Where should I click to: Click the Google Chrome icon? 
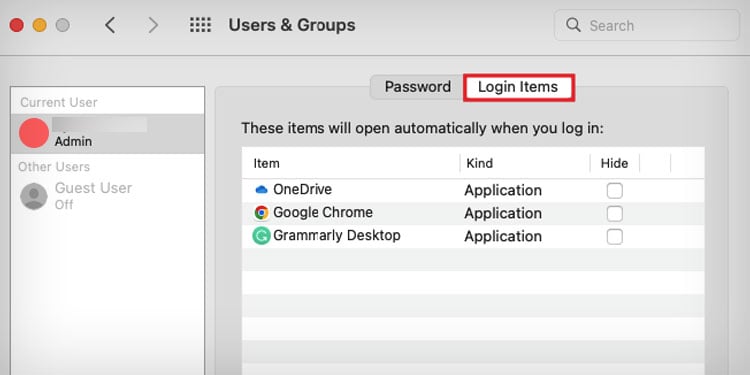261,213
